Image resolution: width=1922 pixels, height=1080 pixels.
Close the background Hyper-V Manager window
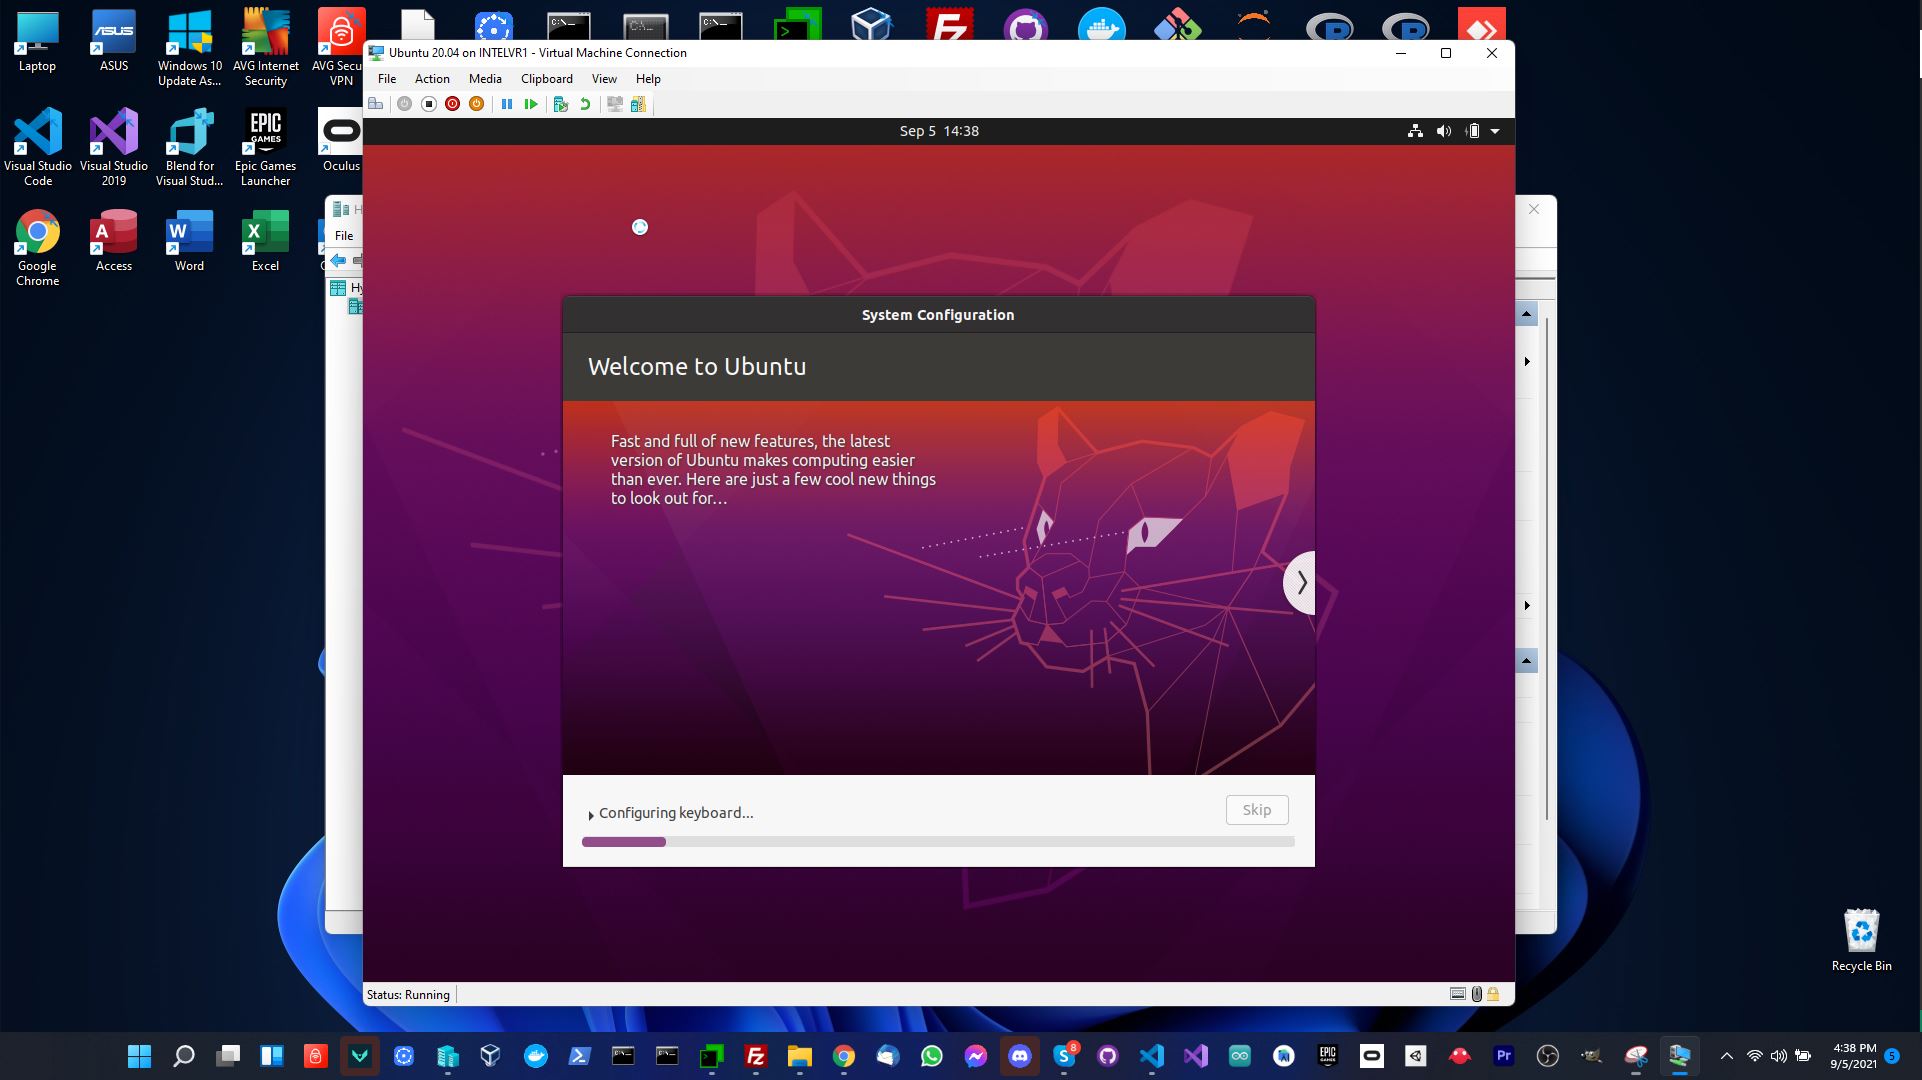(1534, 209)
